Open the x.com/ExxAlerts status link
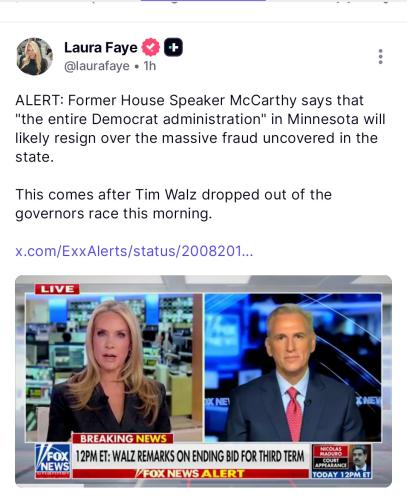407x500 pixels. tap(134, 251)
